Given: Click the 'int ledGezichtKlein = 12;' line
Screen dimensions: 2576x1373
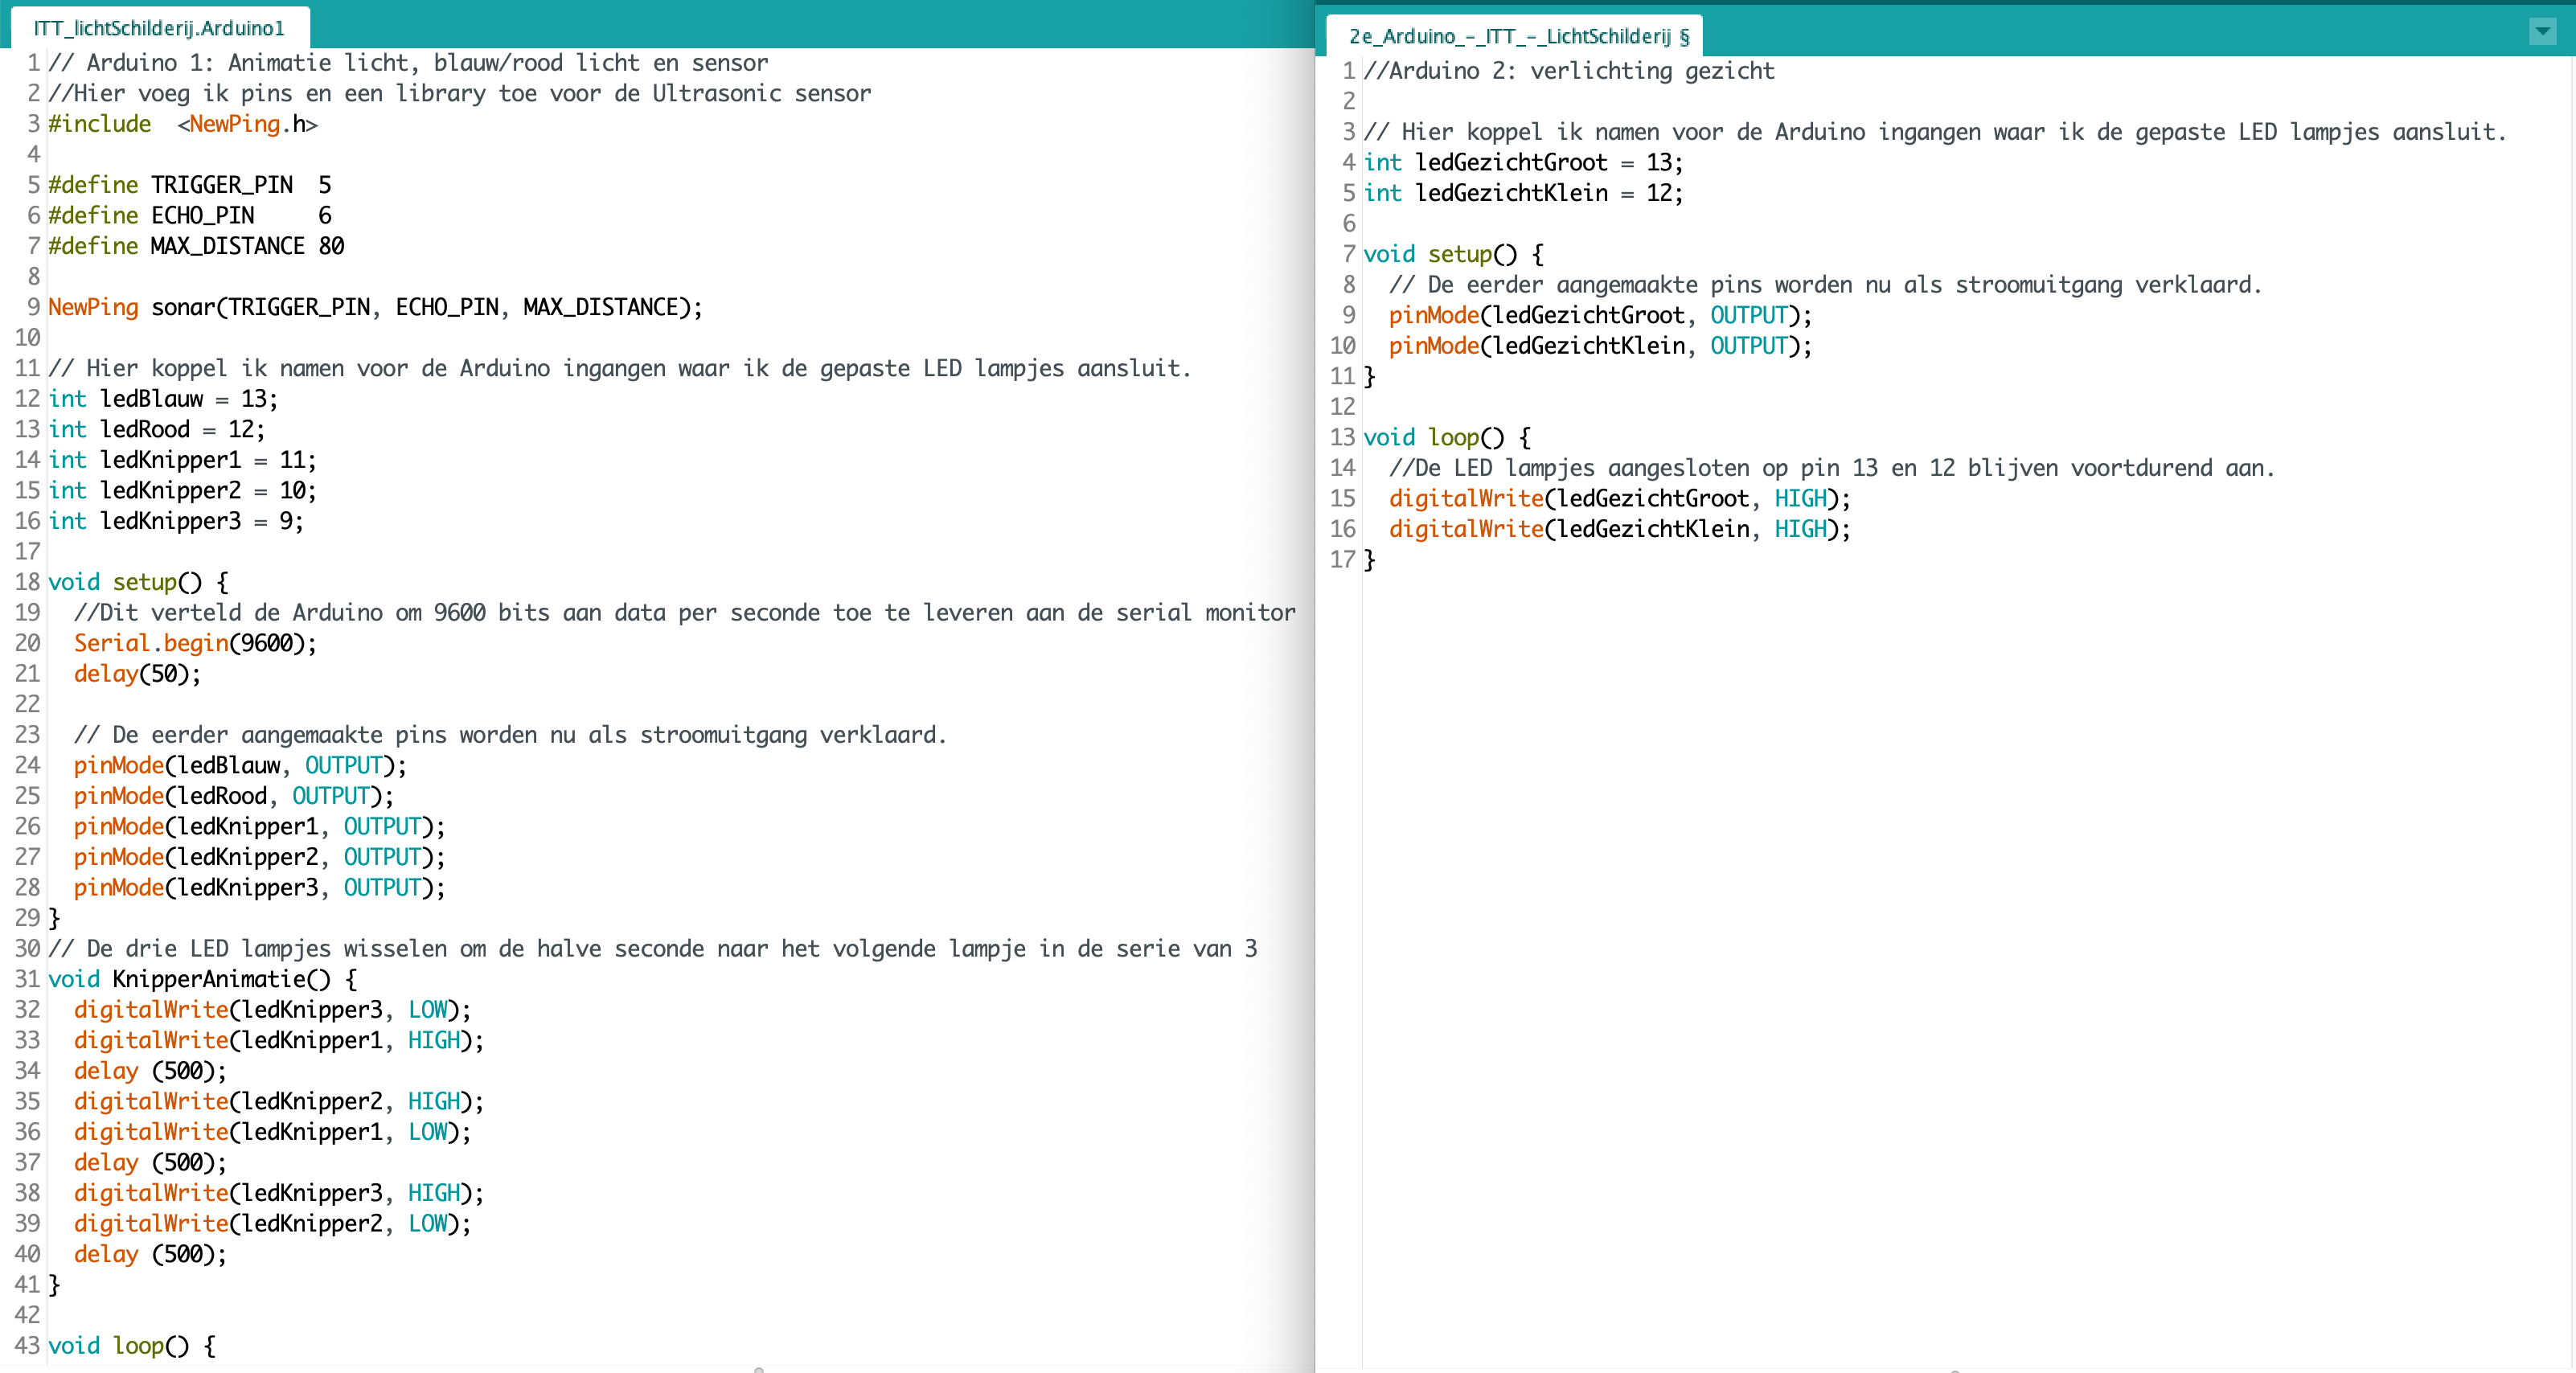Looking at the screenshot, I should point(1523,193).
